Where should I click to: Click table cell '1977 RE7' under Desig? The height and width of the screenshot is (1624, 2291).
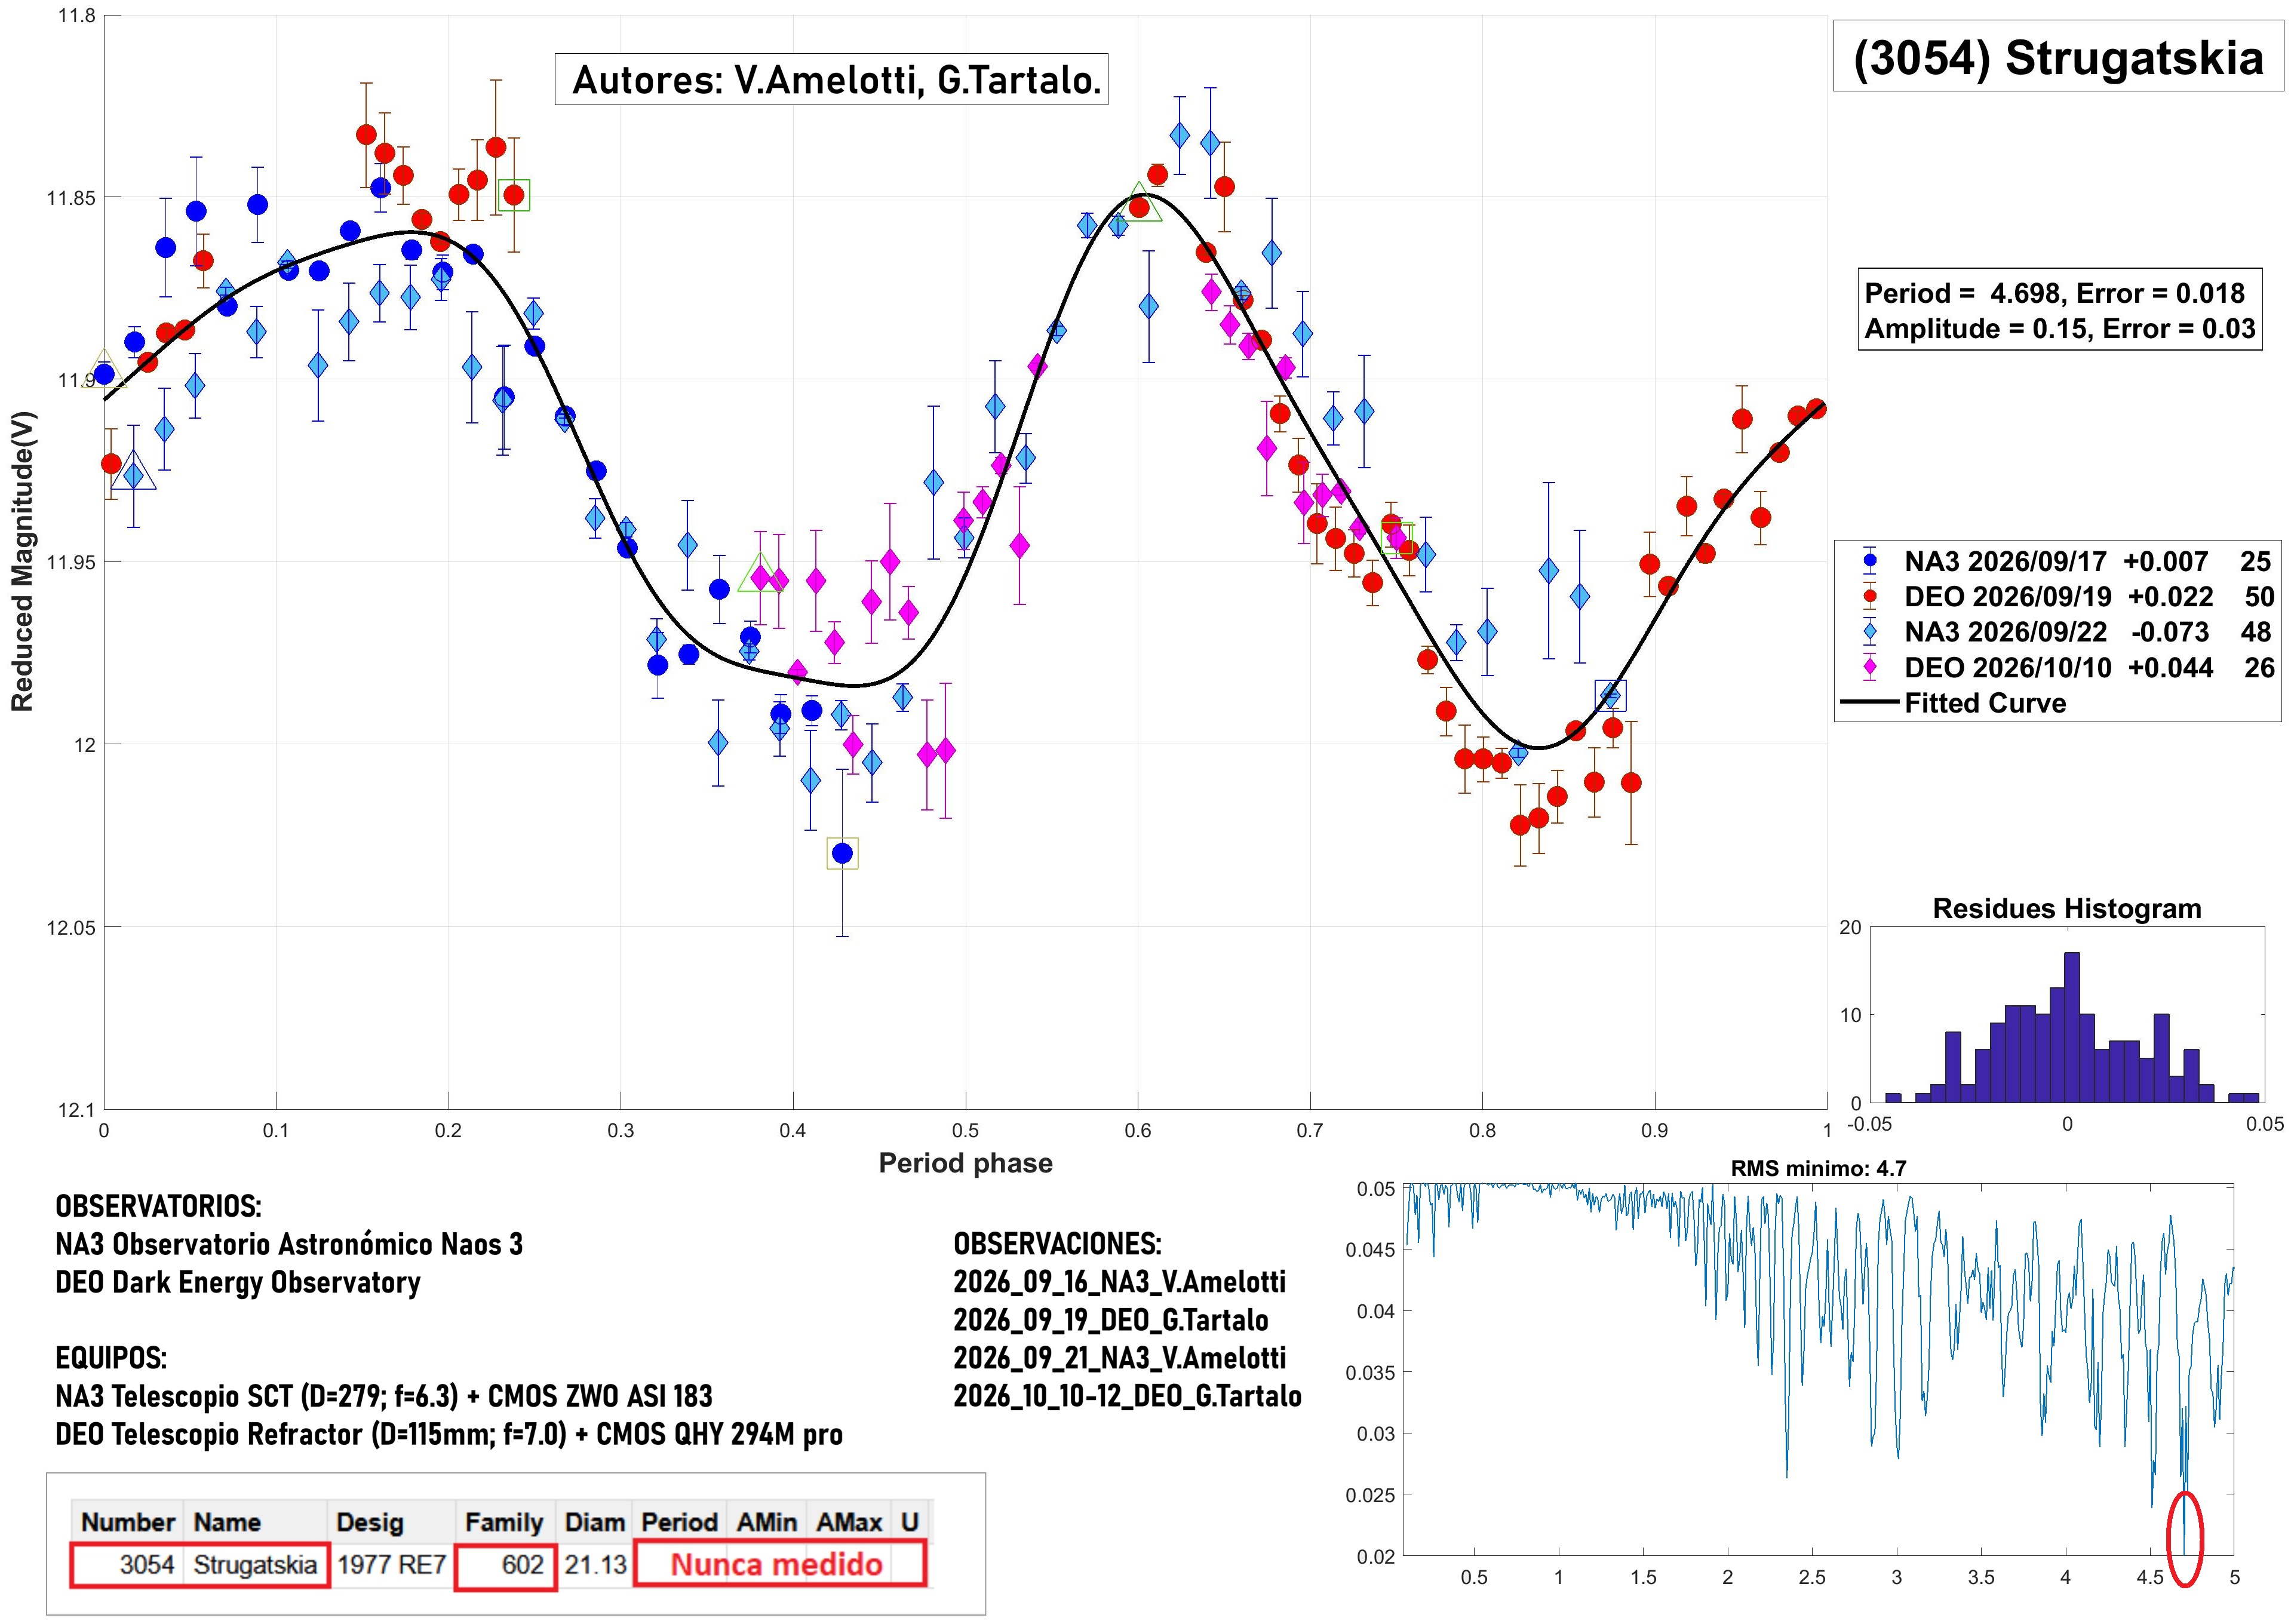coord(391,1564)
